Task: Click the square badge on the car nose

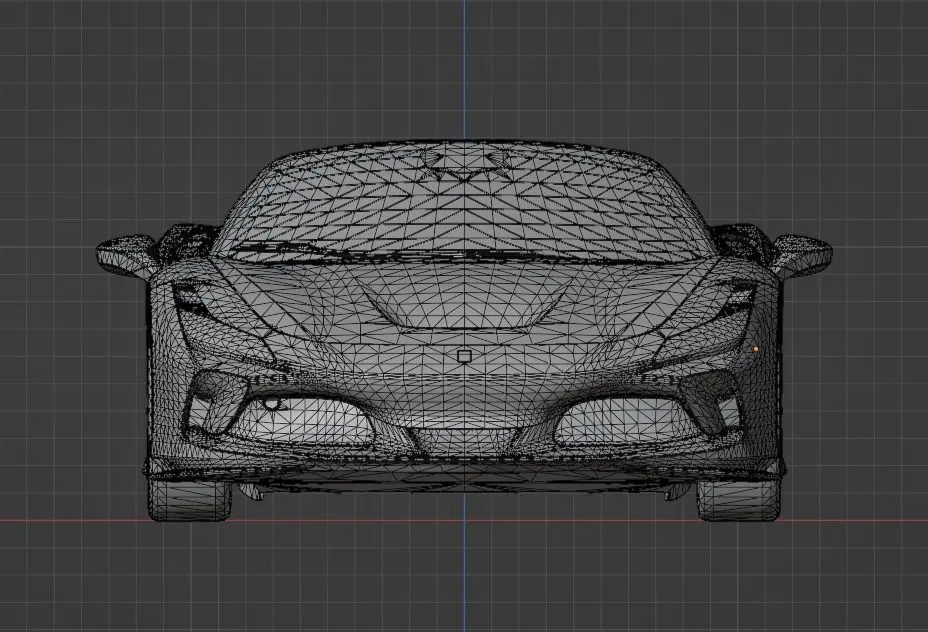Action: coord(465,356)
